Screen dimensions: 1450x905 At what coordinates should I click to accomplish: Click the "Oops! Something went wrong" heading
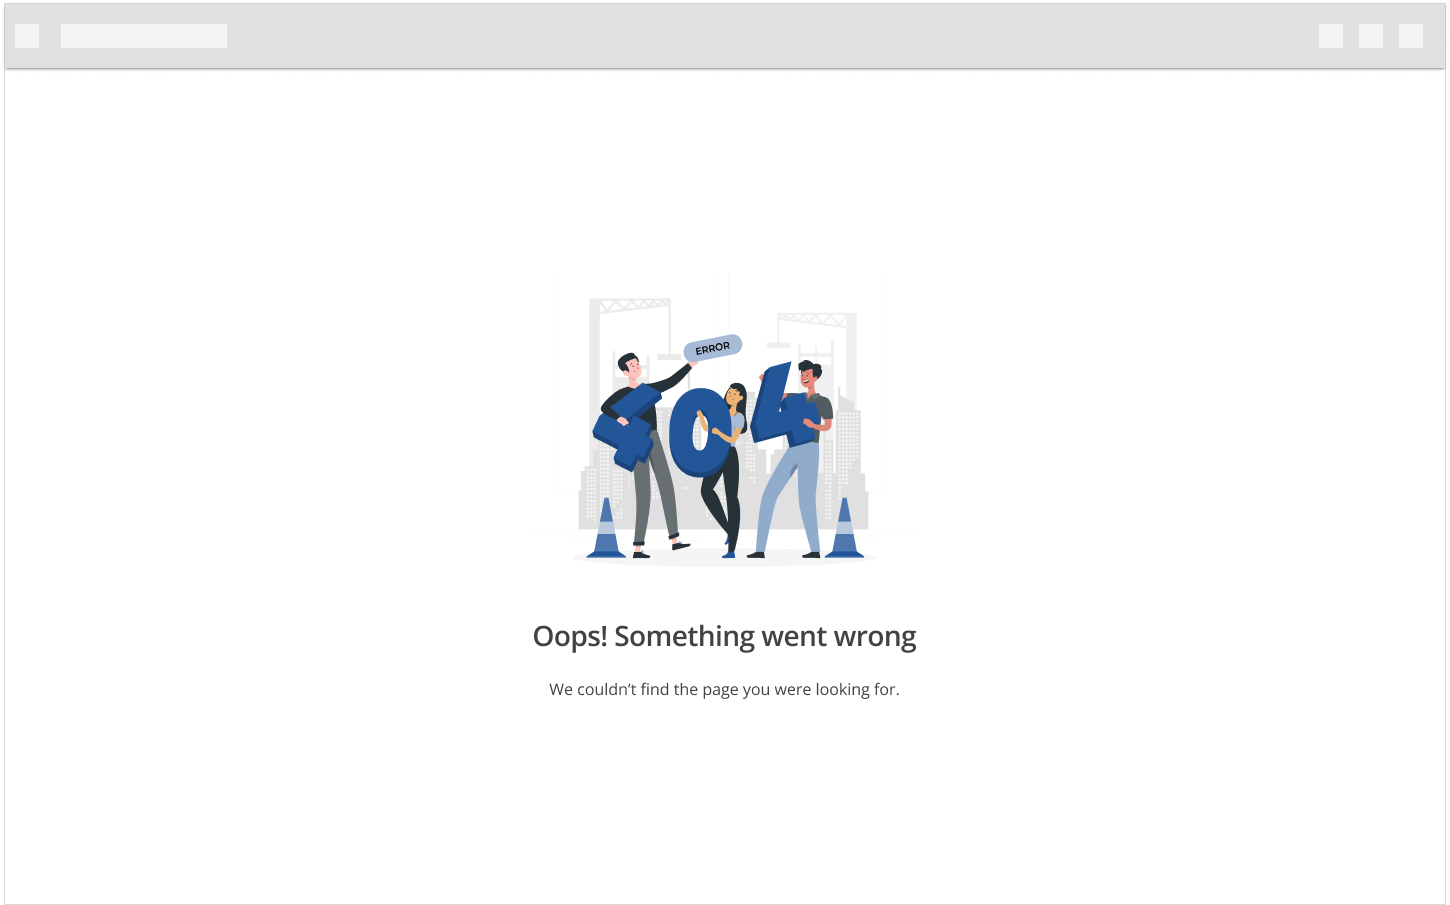[x=724, y=636]
